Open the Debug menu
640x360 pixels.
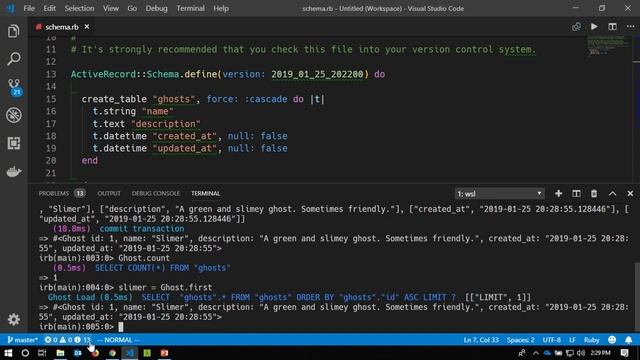tap(156, 8)
